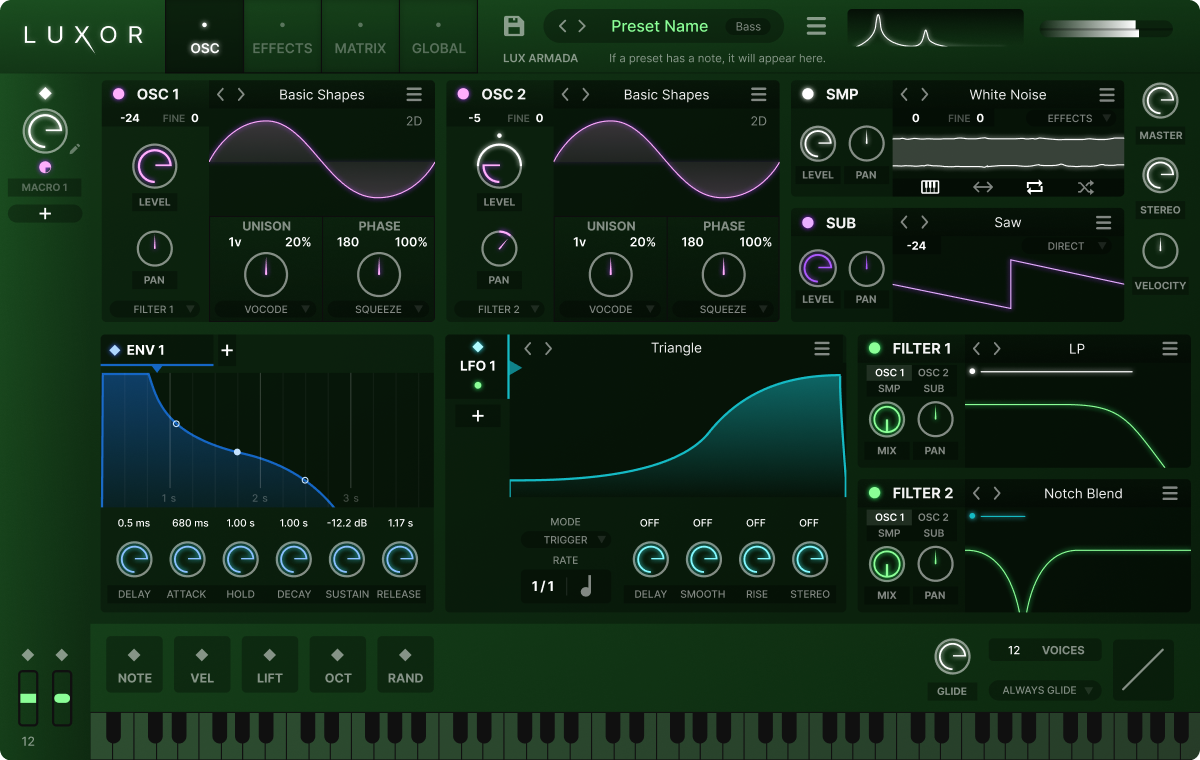Click the bidirectional arrow icon in SMP
1200x760 pixels.
point(982,187)
